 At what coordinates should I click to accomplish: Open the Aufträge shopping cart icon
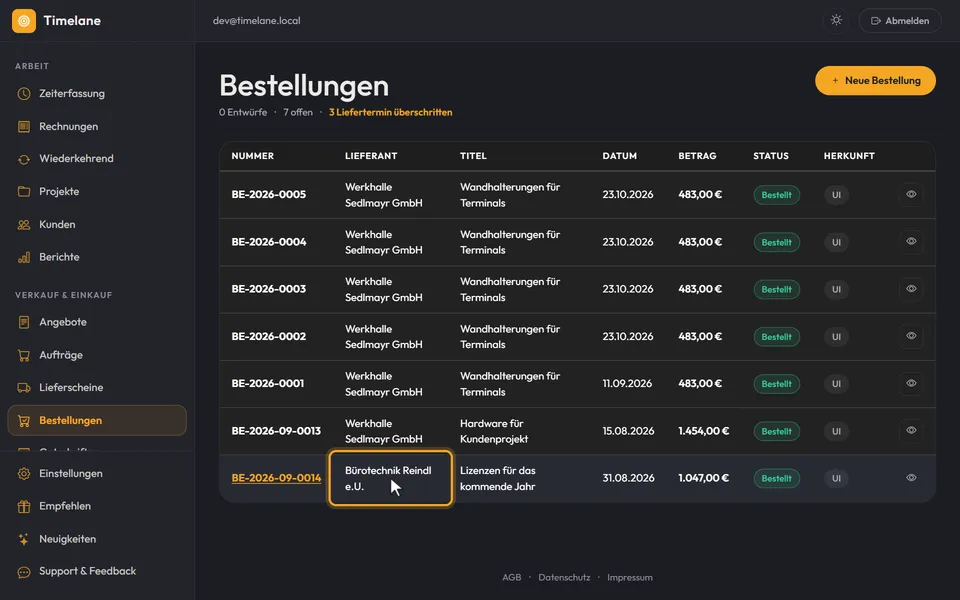click(x=24, y=355)
